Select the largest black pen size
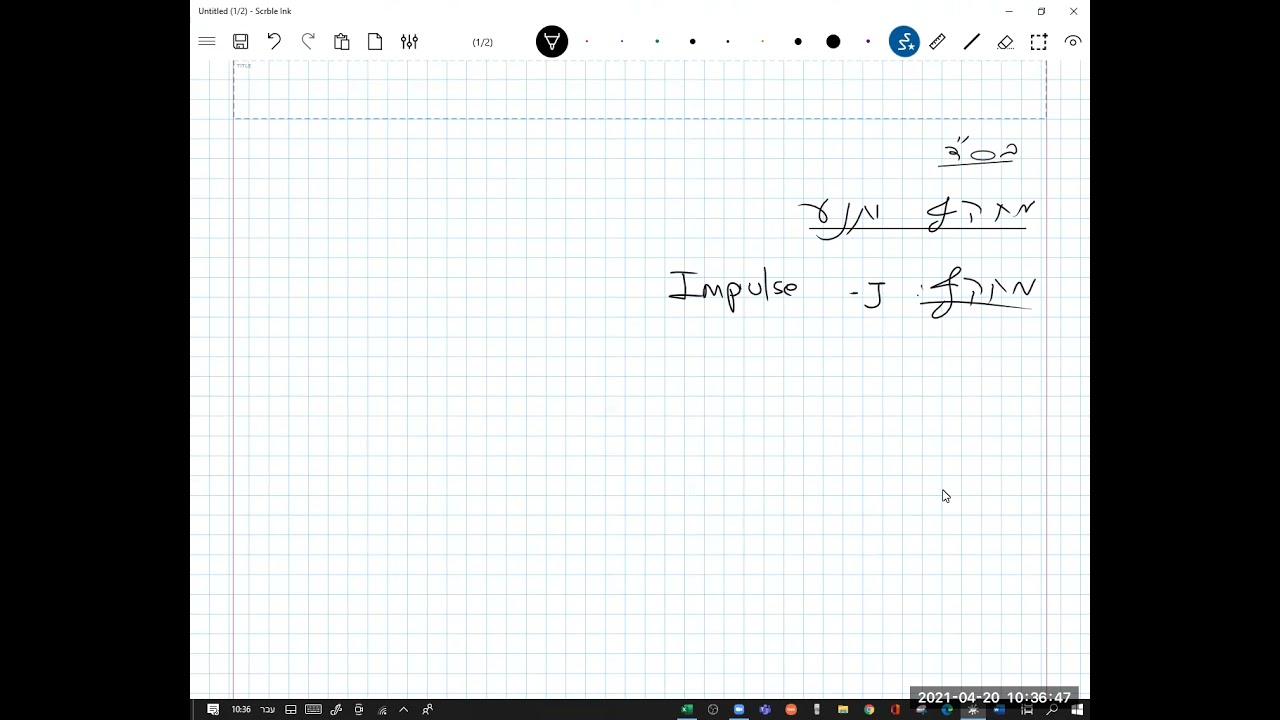Viewport: 1280px width, 720px height. coord(833,42)
